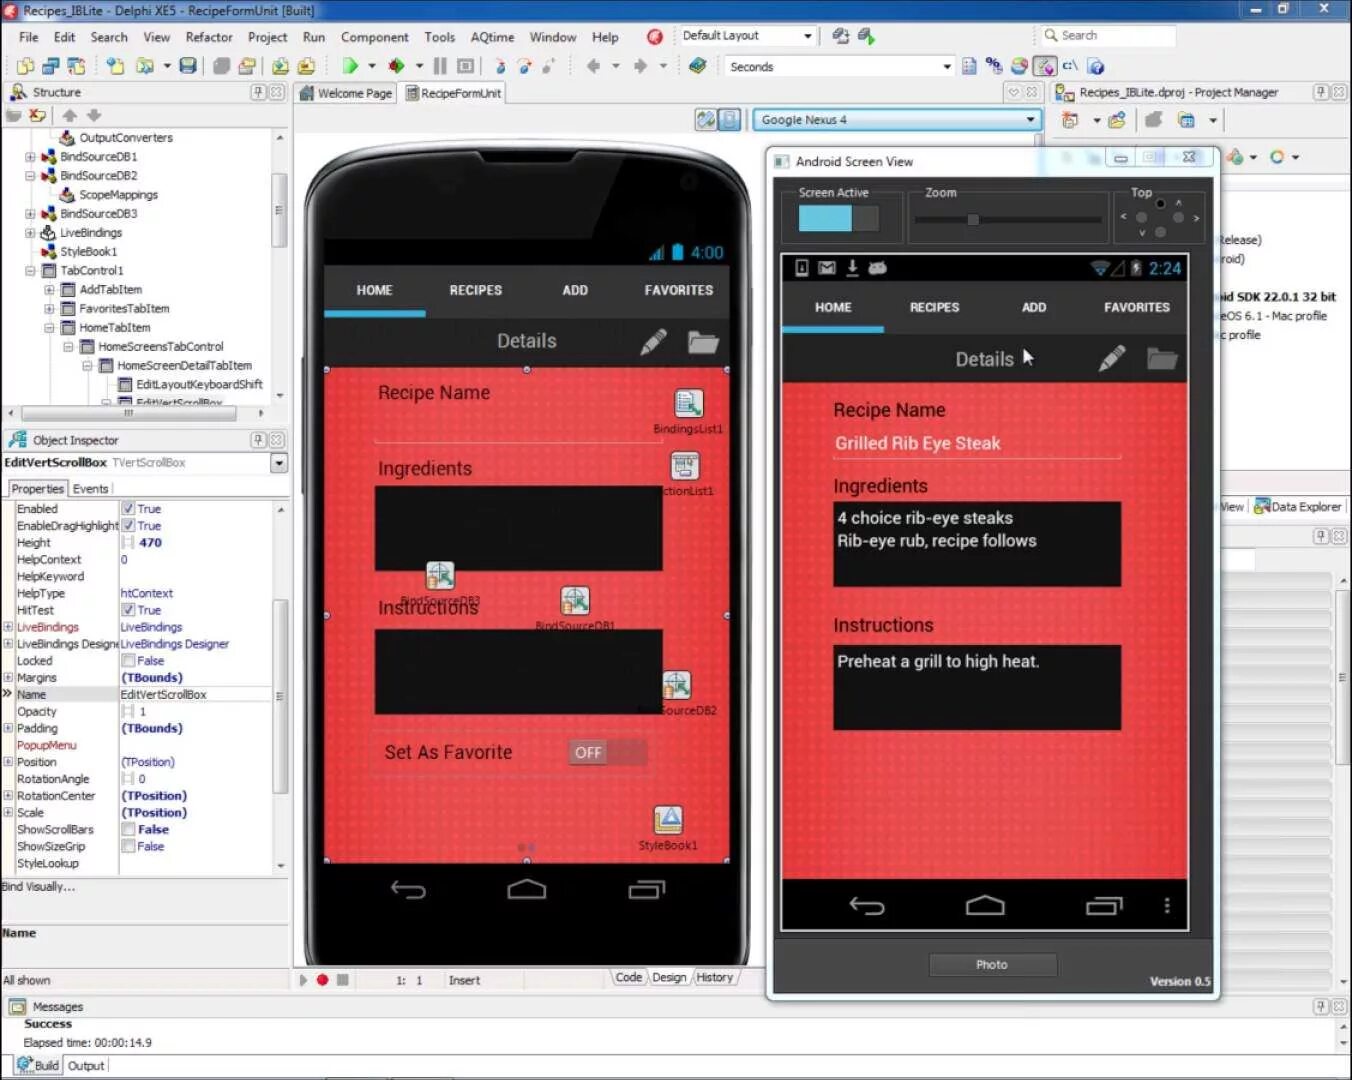Select EditLayoutKeyboardShift in the Structure tree
The height and width of the screenshot is (1080, 1352).
pyautogui.click(x=200, y=385)
